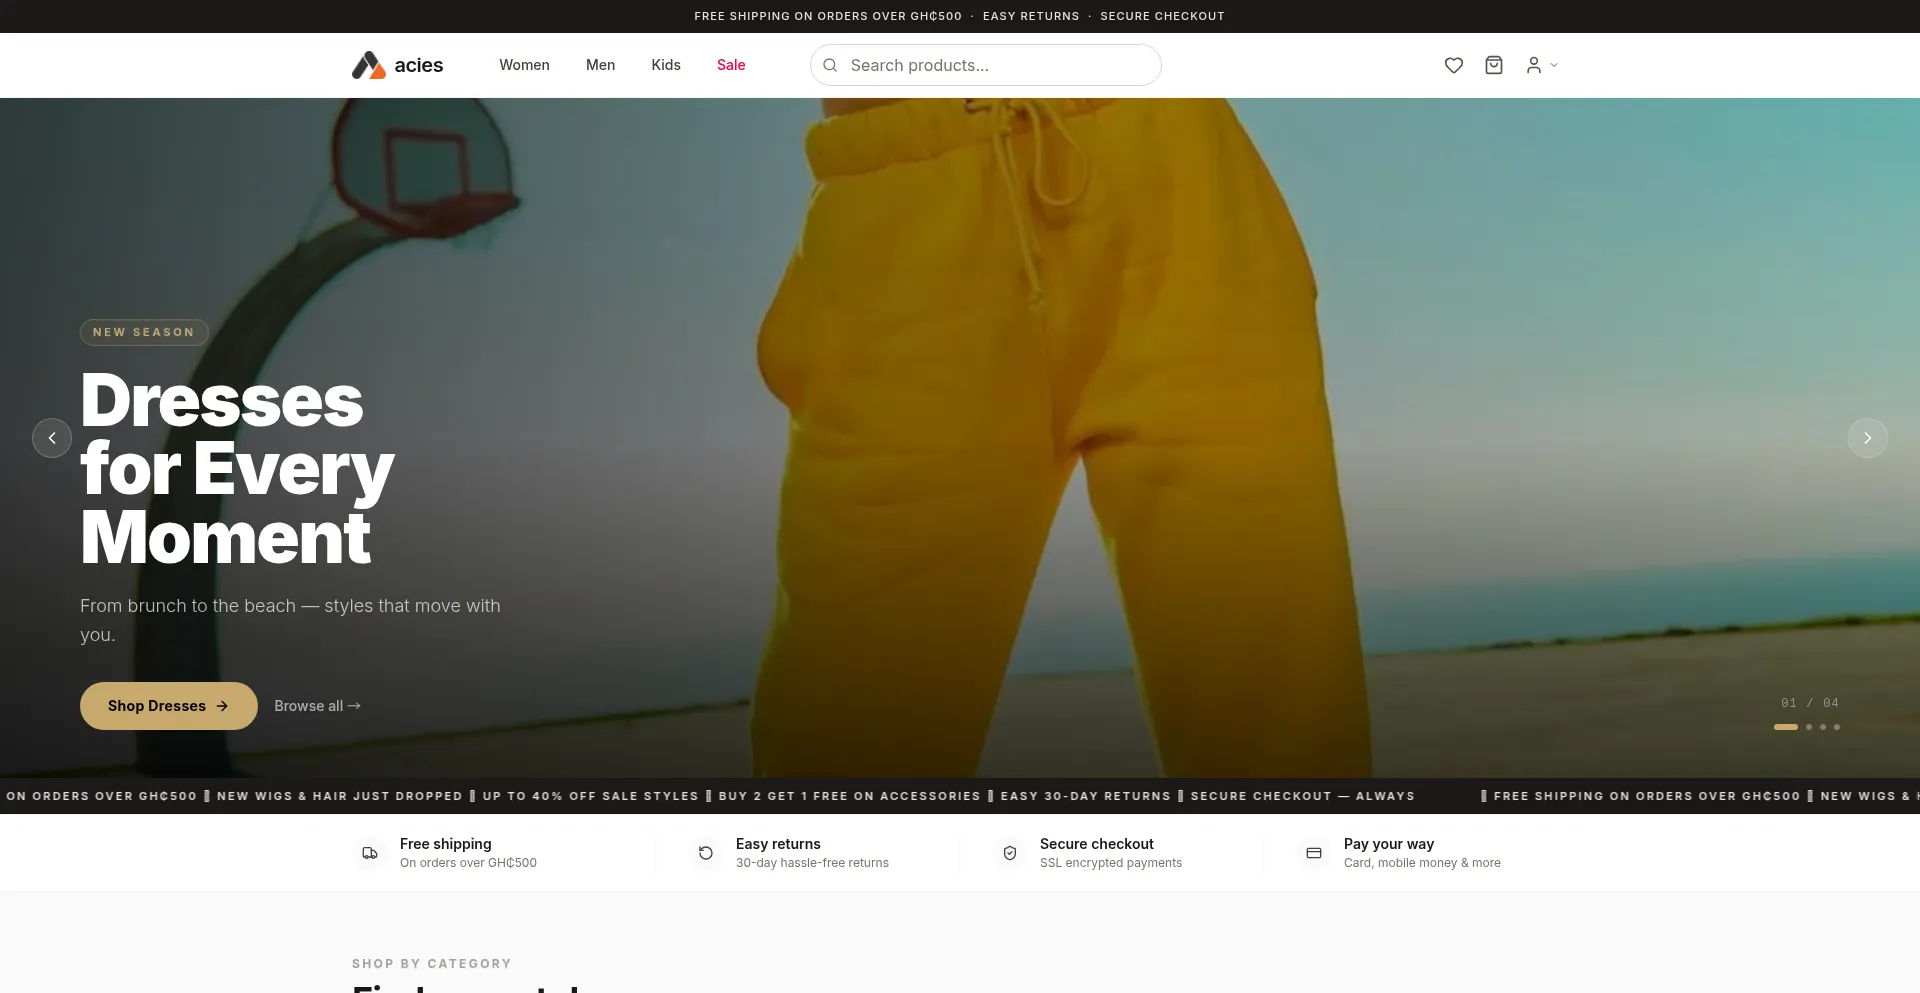
Task: Click 'BUY 2 GET 1 FREE ON ACCESSORIES' ticker
Action: (850, 796)
